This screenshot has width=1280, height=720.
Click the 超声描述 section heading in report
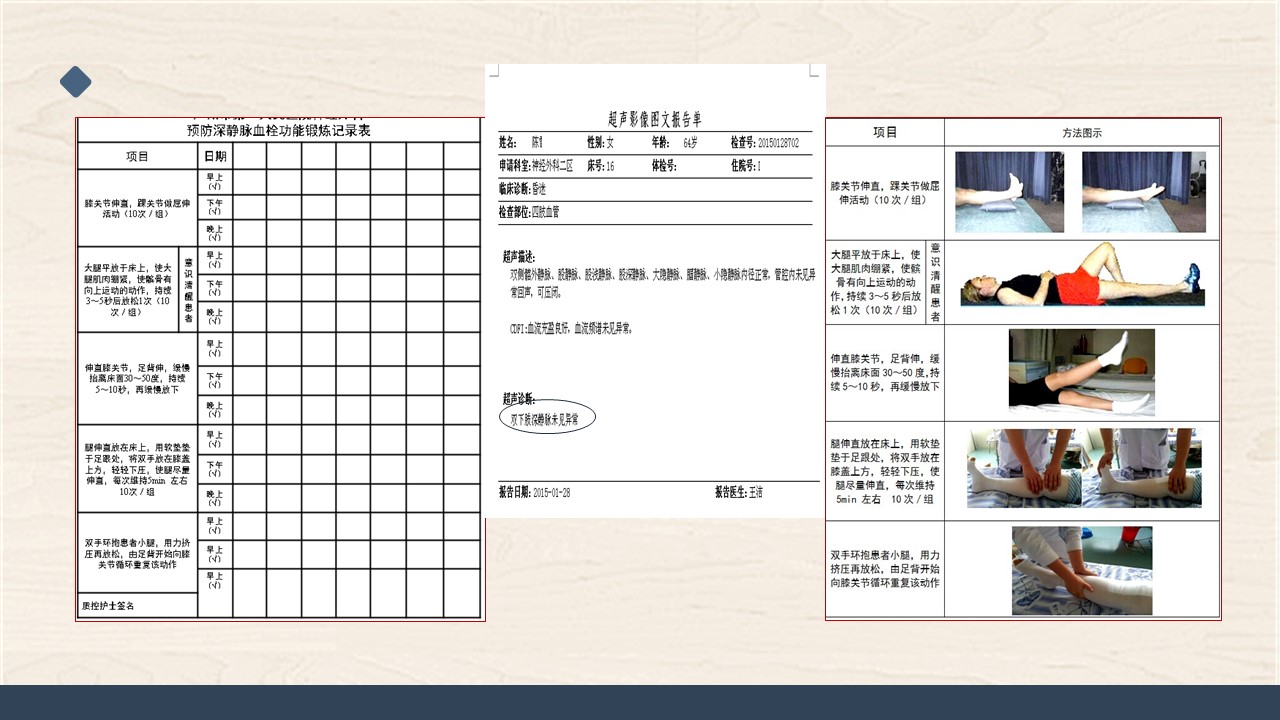point(519,257)
